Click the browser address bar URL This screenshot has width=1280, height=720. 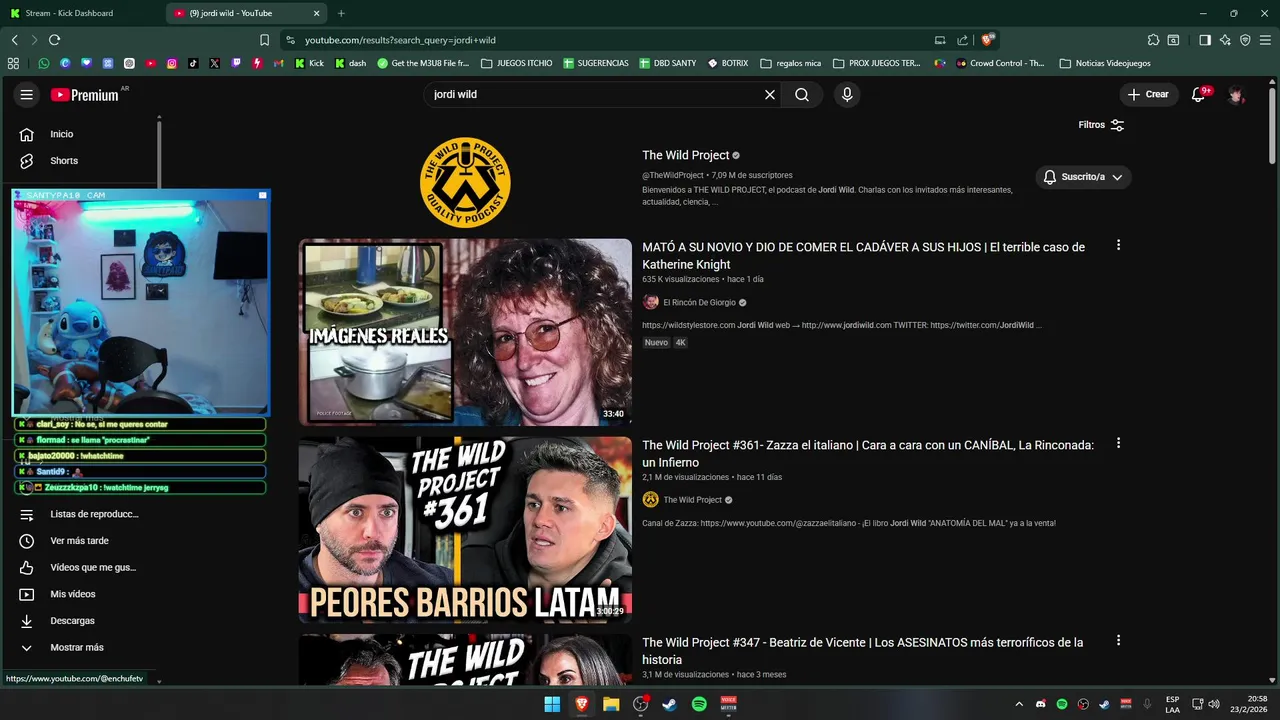click(400, 40)
